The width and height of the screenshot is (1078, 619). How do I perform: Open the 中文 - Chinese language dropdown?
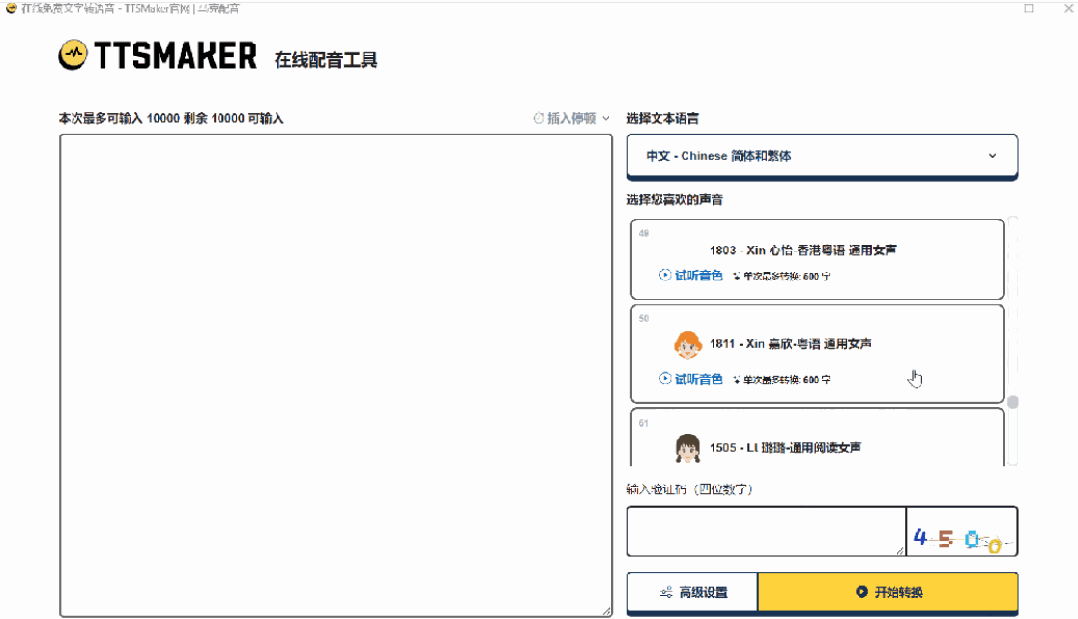pos(822,156)
